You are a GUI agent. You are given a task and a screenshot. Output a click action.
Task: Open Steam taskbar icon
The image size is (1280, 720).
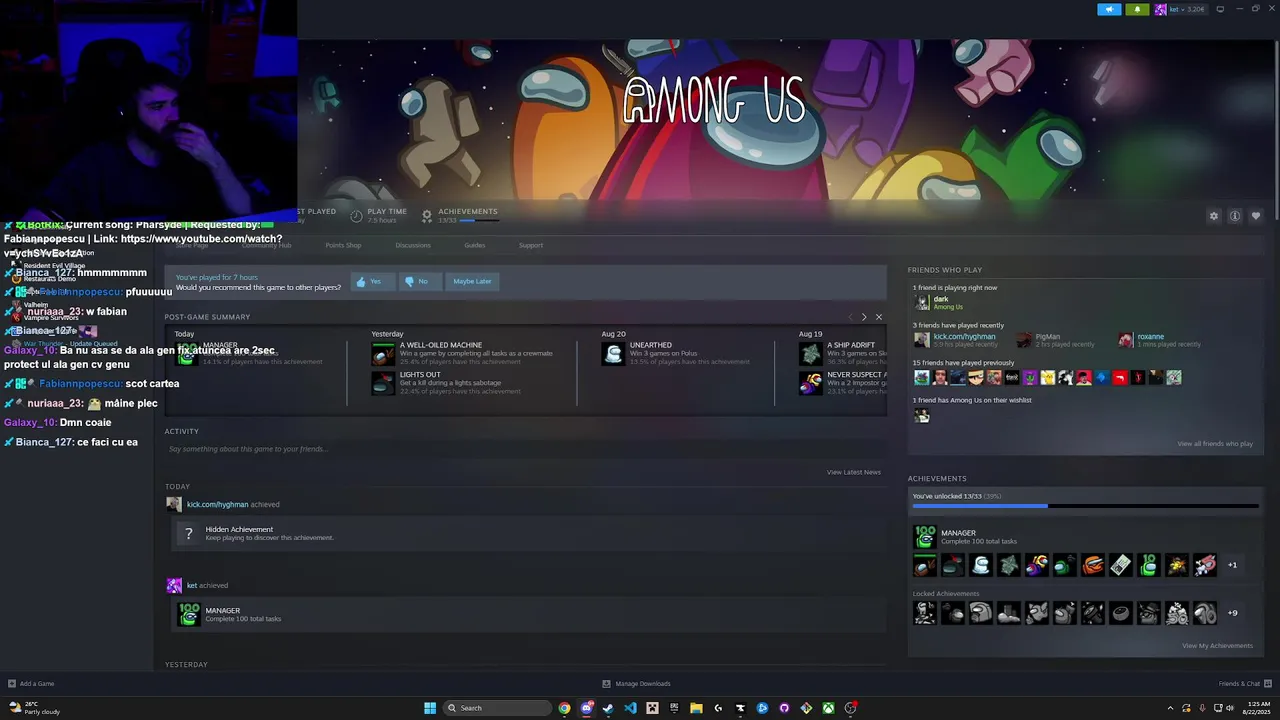click(x=608, y=708)
